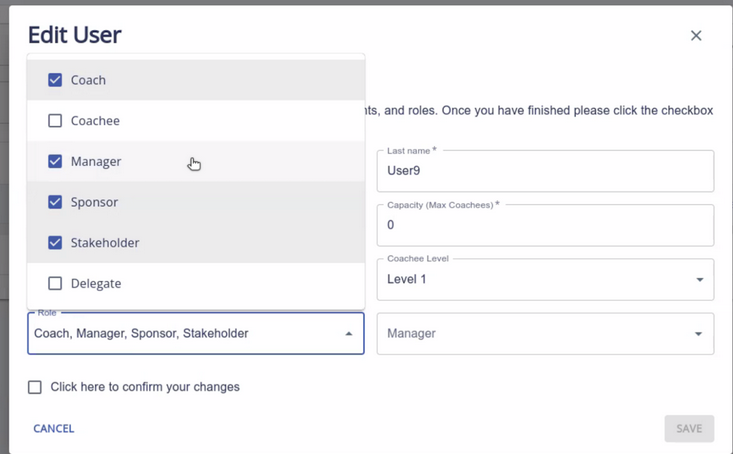Click the Role field showing selected roles

click(x=180, y=334)
